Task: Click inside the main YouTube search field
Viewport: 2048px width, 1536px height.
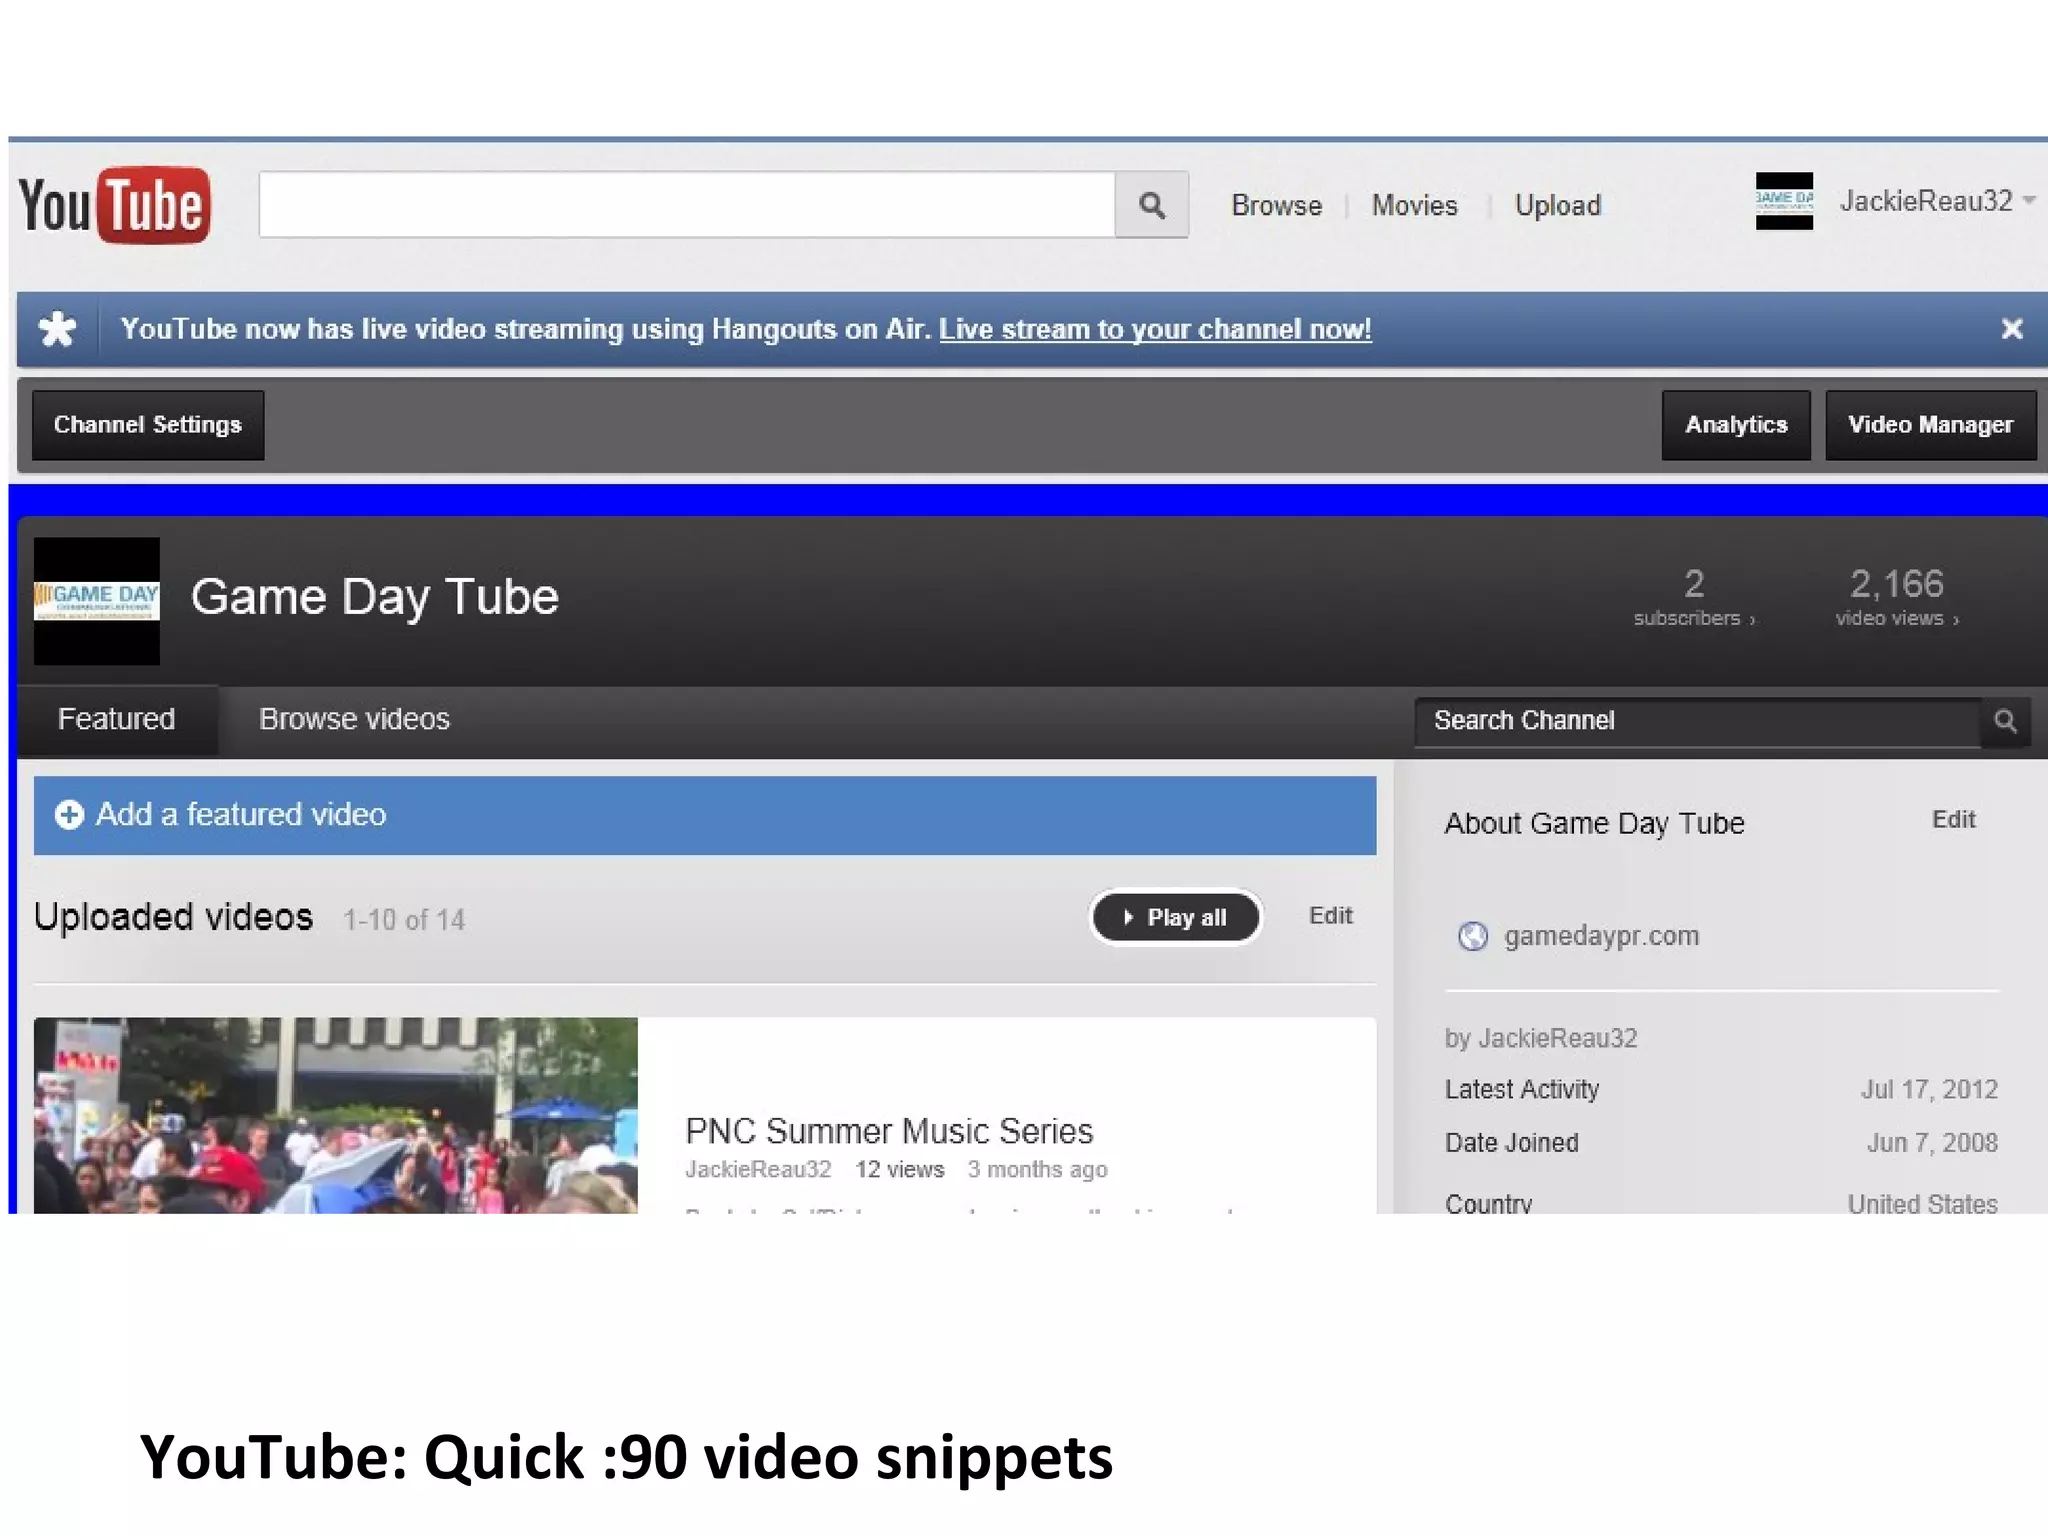Action: [687, 205]
